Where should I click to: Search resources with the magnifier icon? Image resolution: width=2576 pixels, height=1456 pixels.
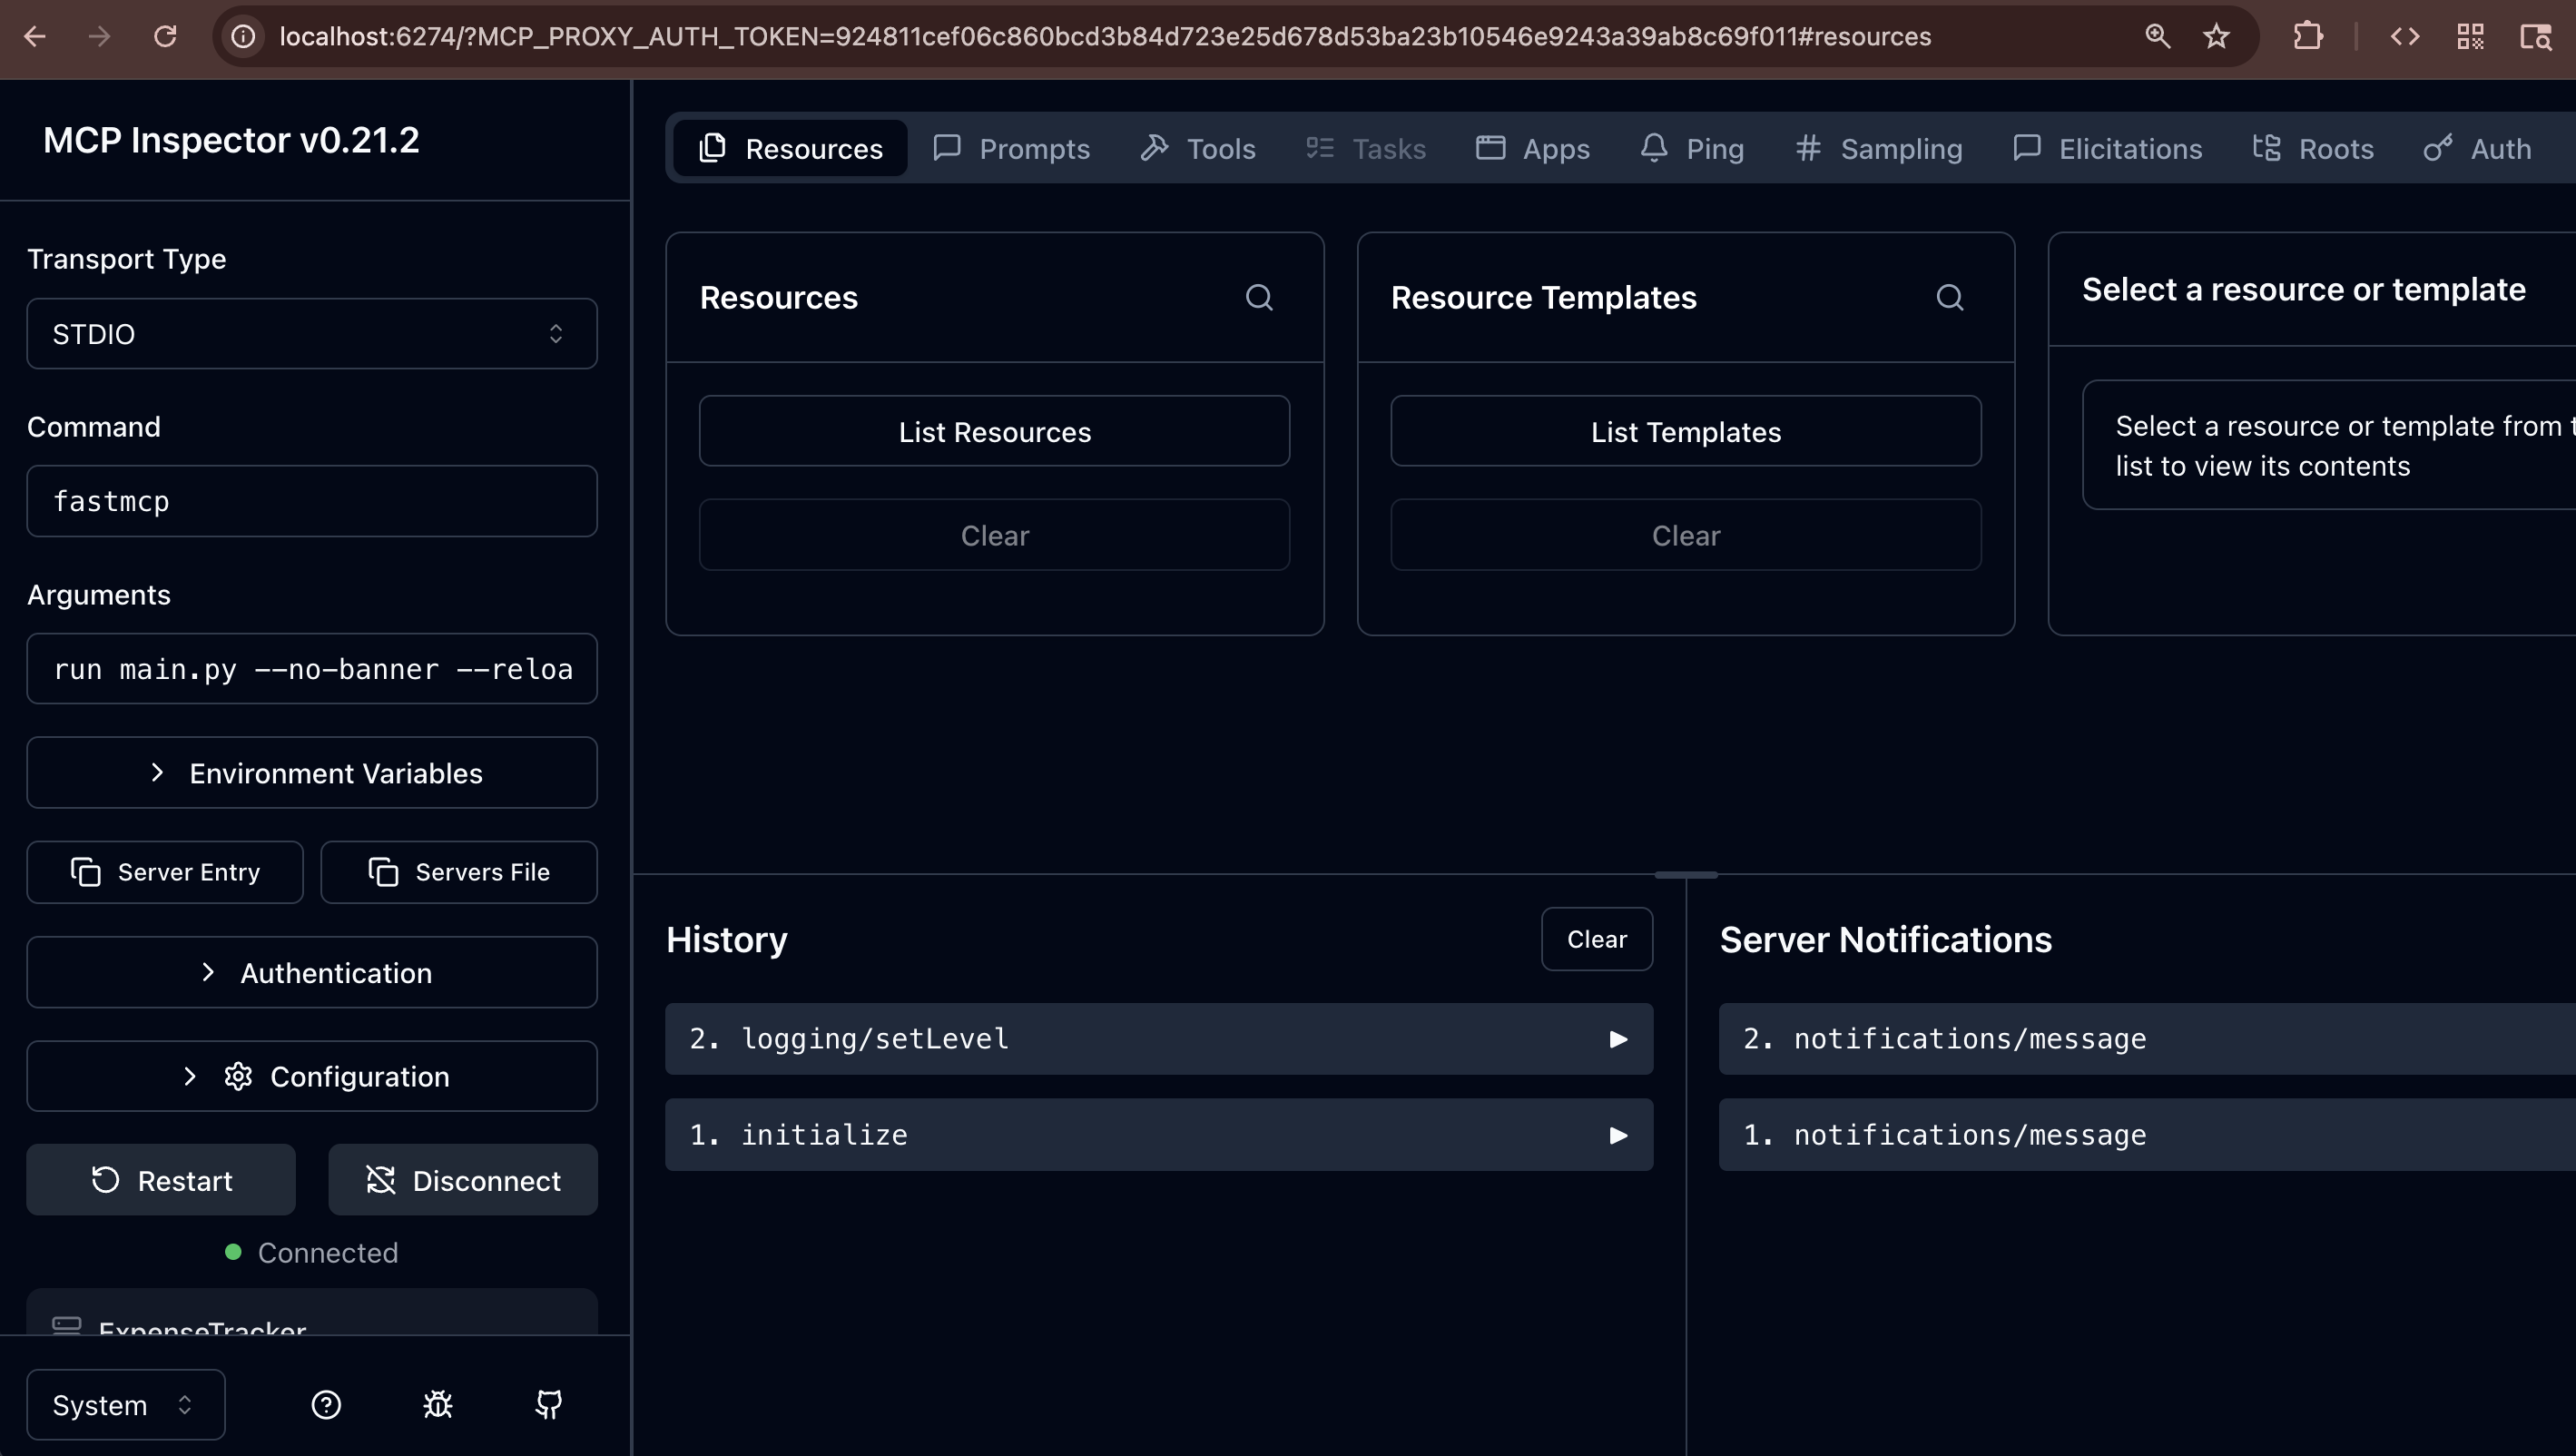coord(1259,297)
